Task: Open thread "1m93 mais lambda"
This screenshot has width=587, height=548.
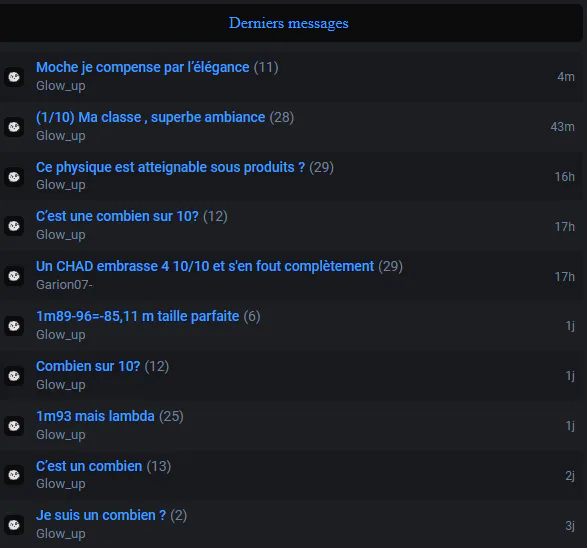Action: tap(95, 416)
